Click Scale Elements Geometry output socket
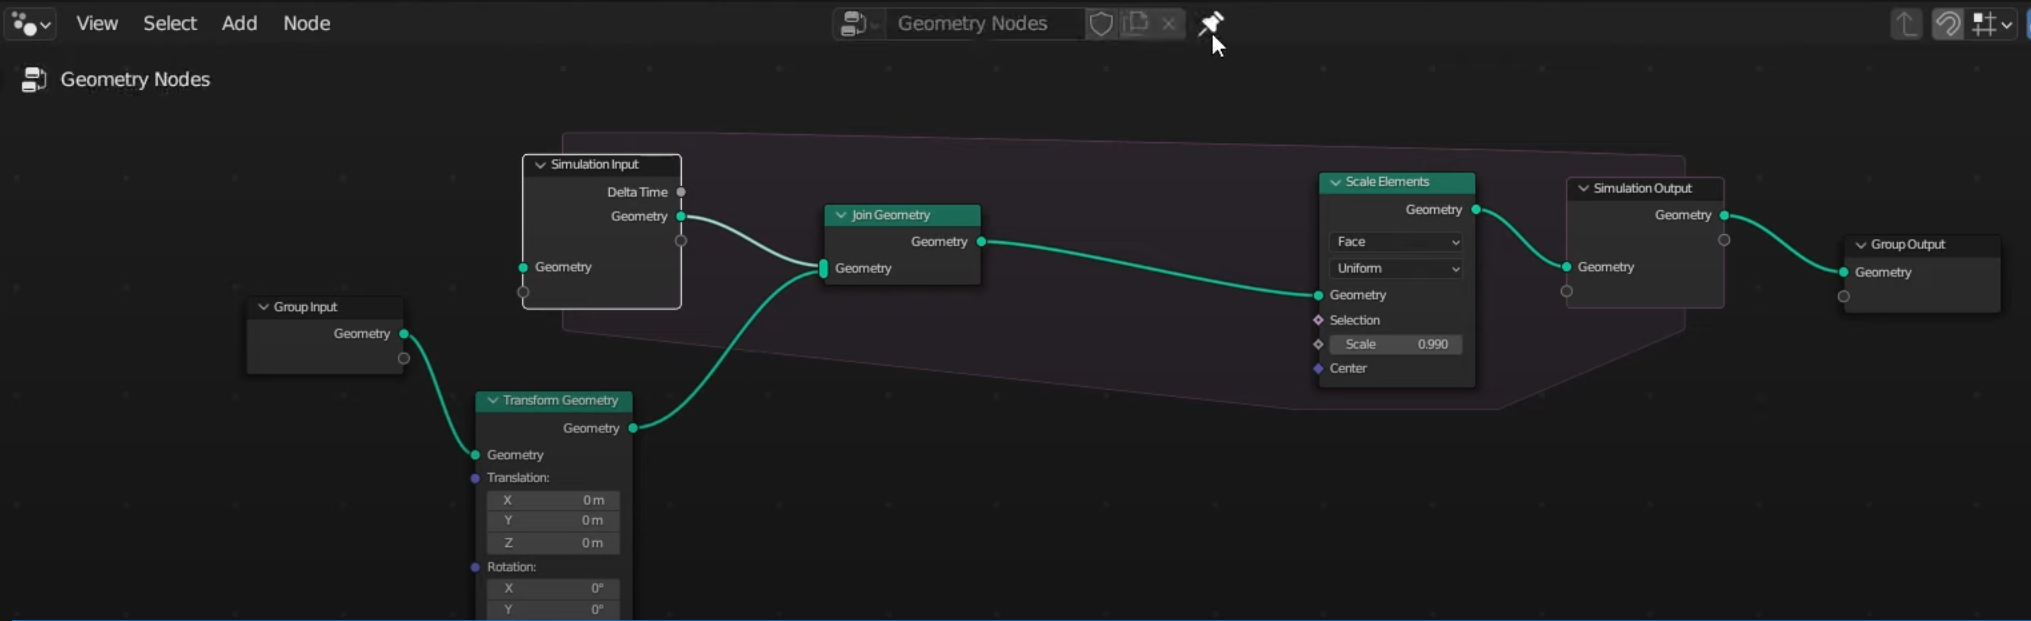 1476,210
